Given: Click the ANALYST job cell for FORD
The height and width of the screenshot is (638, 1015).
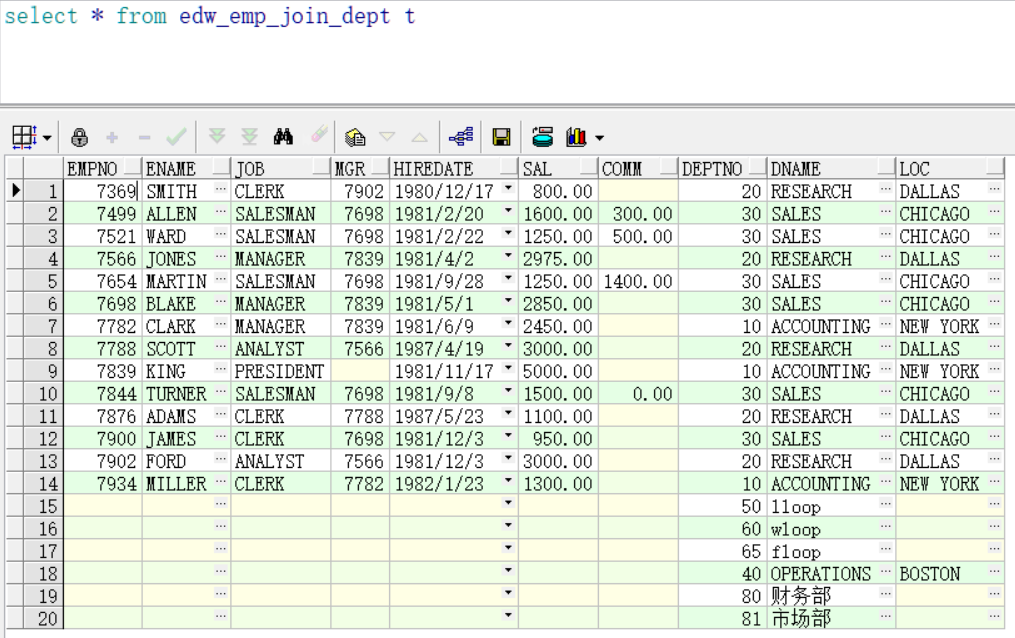Looking at the screenshot, I should point(281,461).
